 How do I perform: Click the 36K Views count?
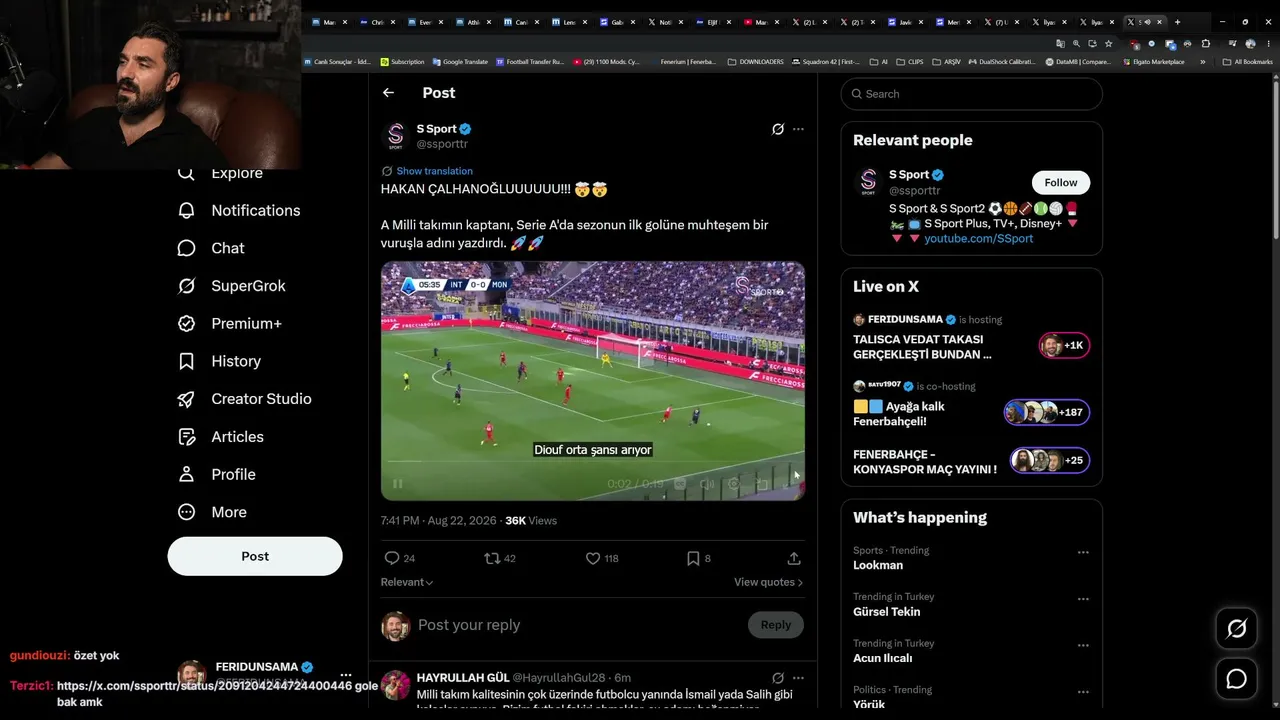pyautogui.click(x=531, y=521)
